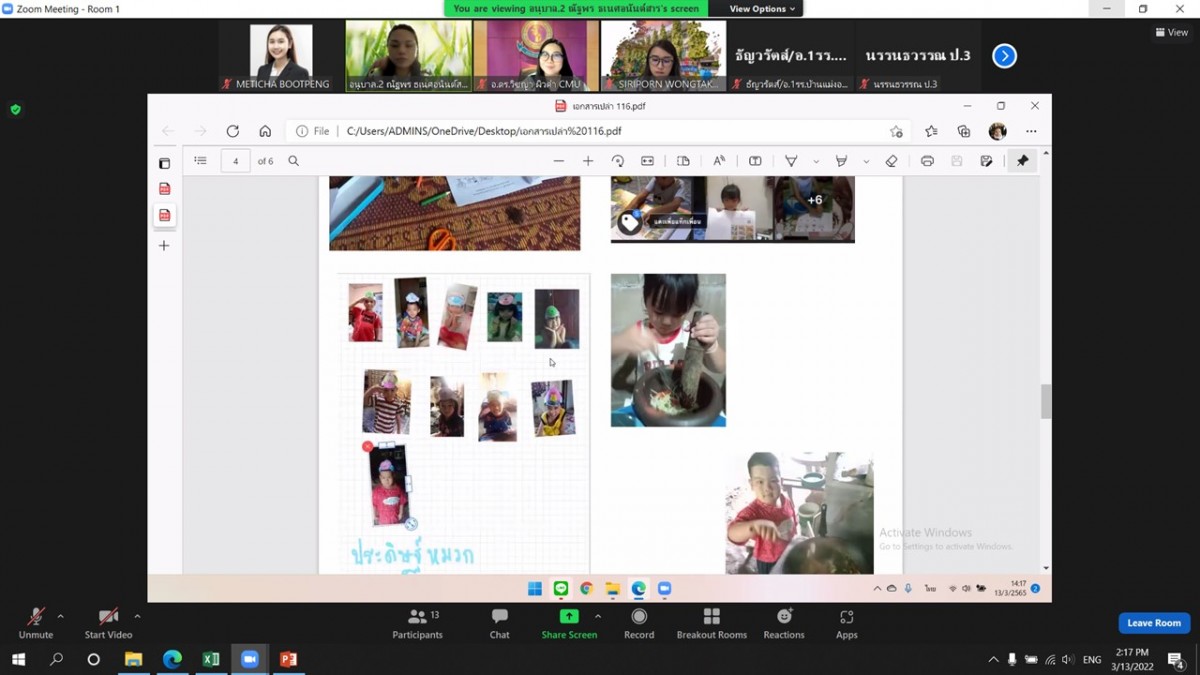
Task: Go to browser home page icon
Action: (265, 131)
